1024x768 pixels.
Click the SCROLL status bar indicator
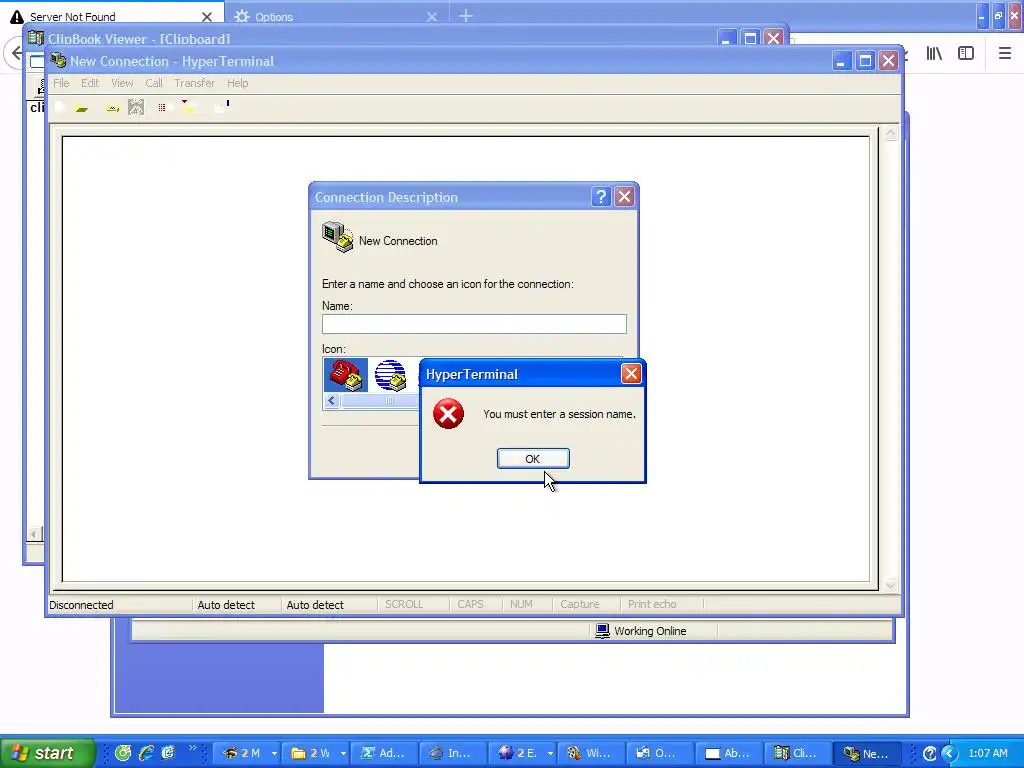(x=404, y=604)
